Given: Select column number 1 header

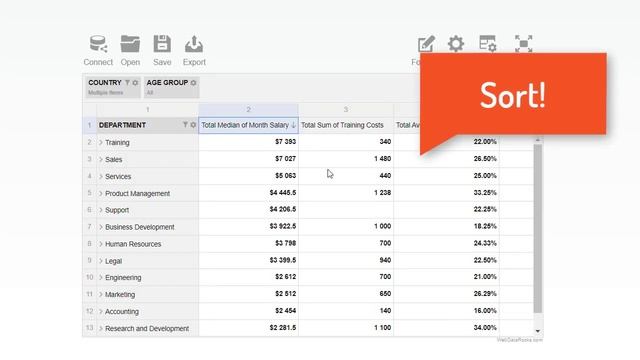Looking at the screenshot, I should tap(147, 110).
